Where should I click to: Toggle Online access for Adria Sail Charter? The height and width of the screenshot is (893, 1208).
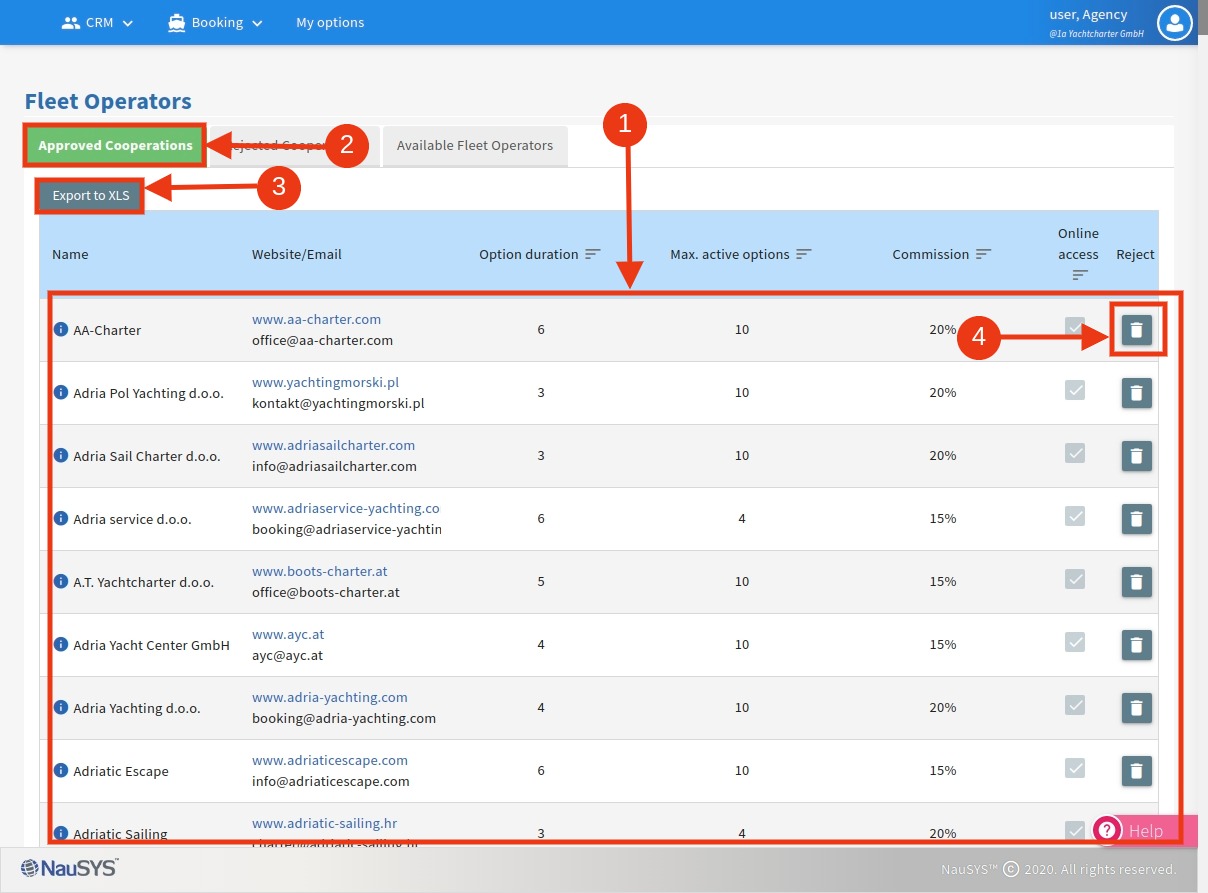1075,453
